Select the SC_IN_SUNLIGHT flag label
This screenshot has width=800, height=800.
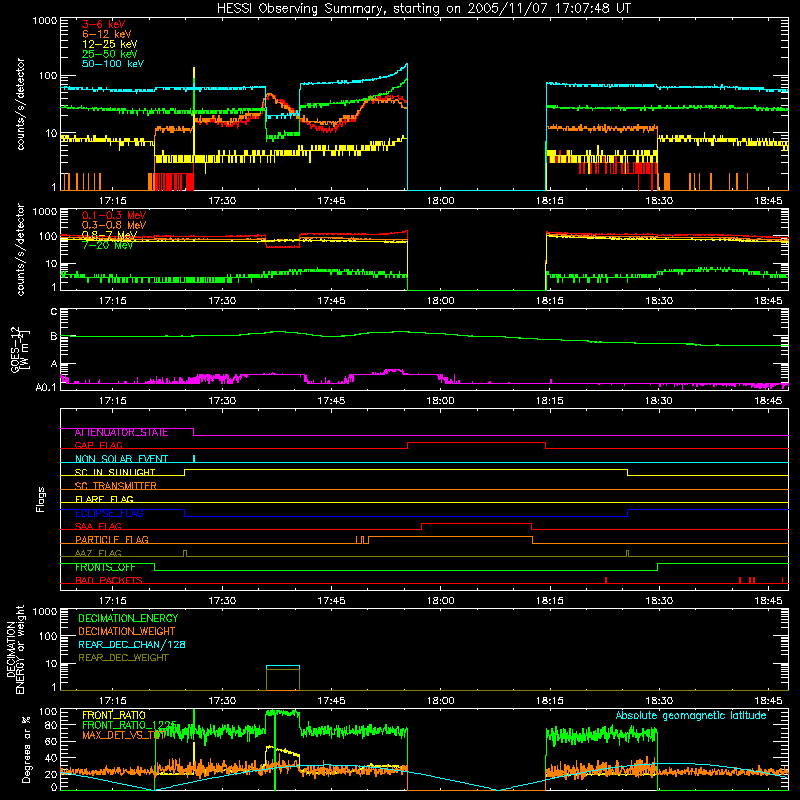[x=115, y=472]
